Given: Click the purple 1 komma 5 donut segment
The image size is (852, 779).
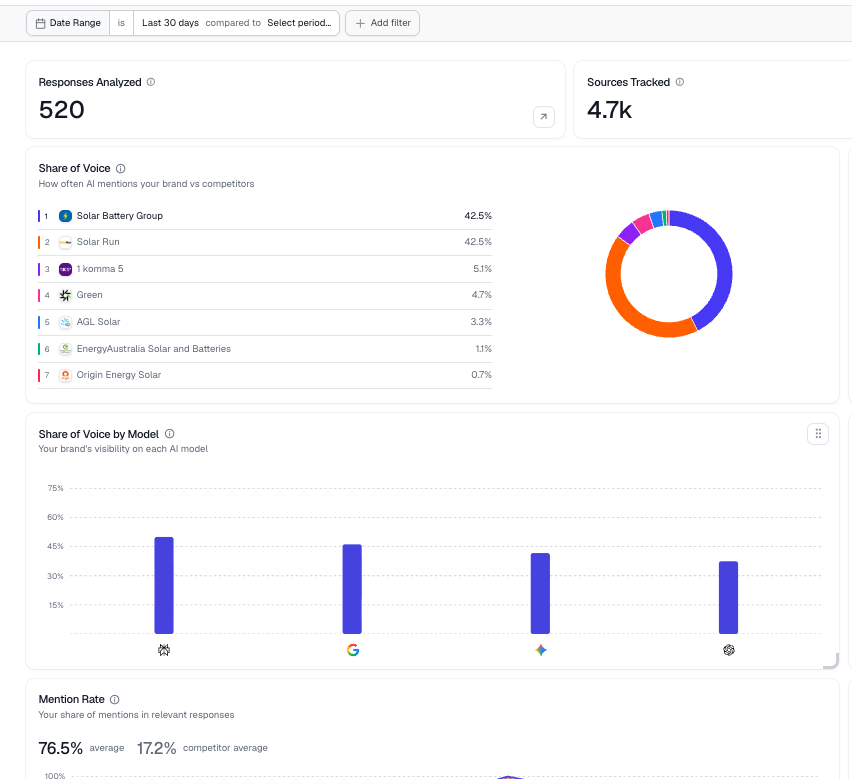Looking at the screenshot, I should coord(629,233).
